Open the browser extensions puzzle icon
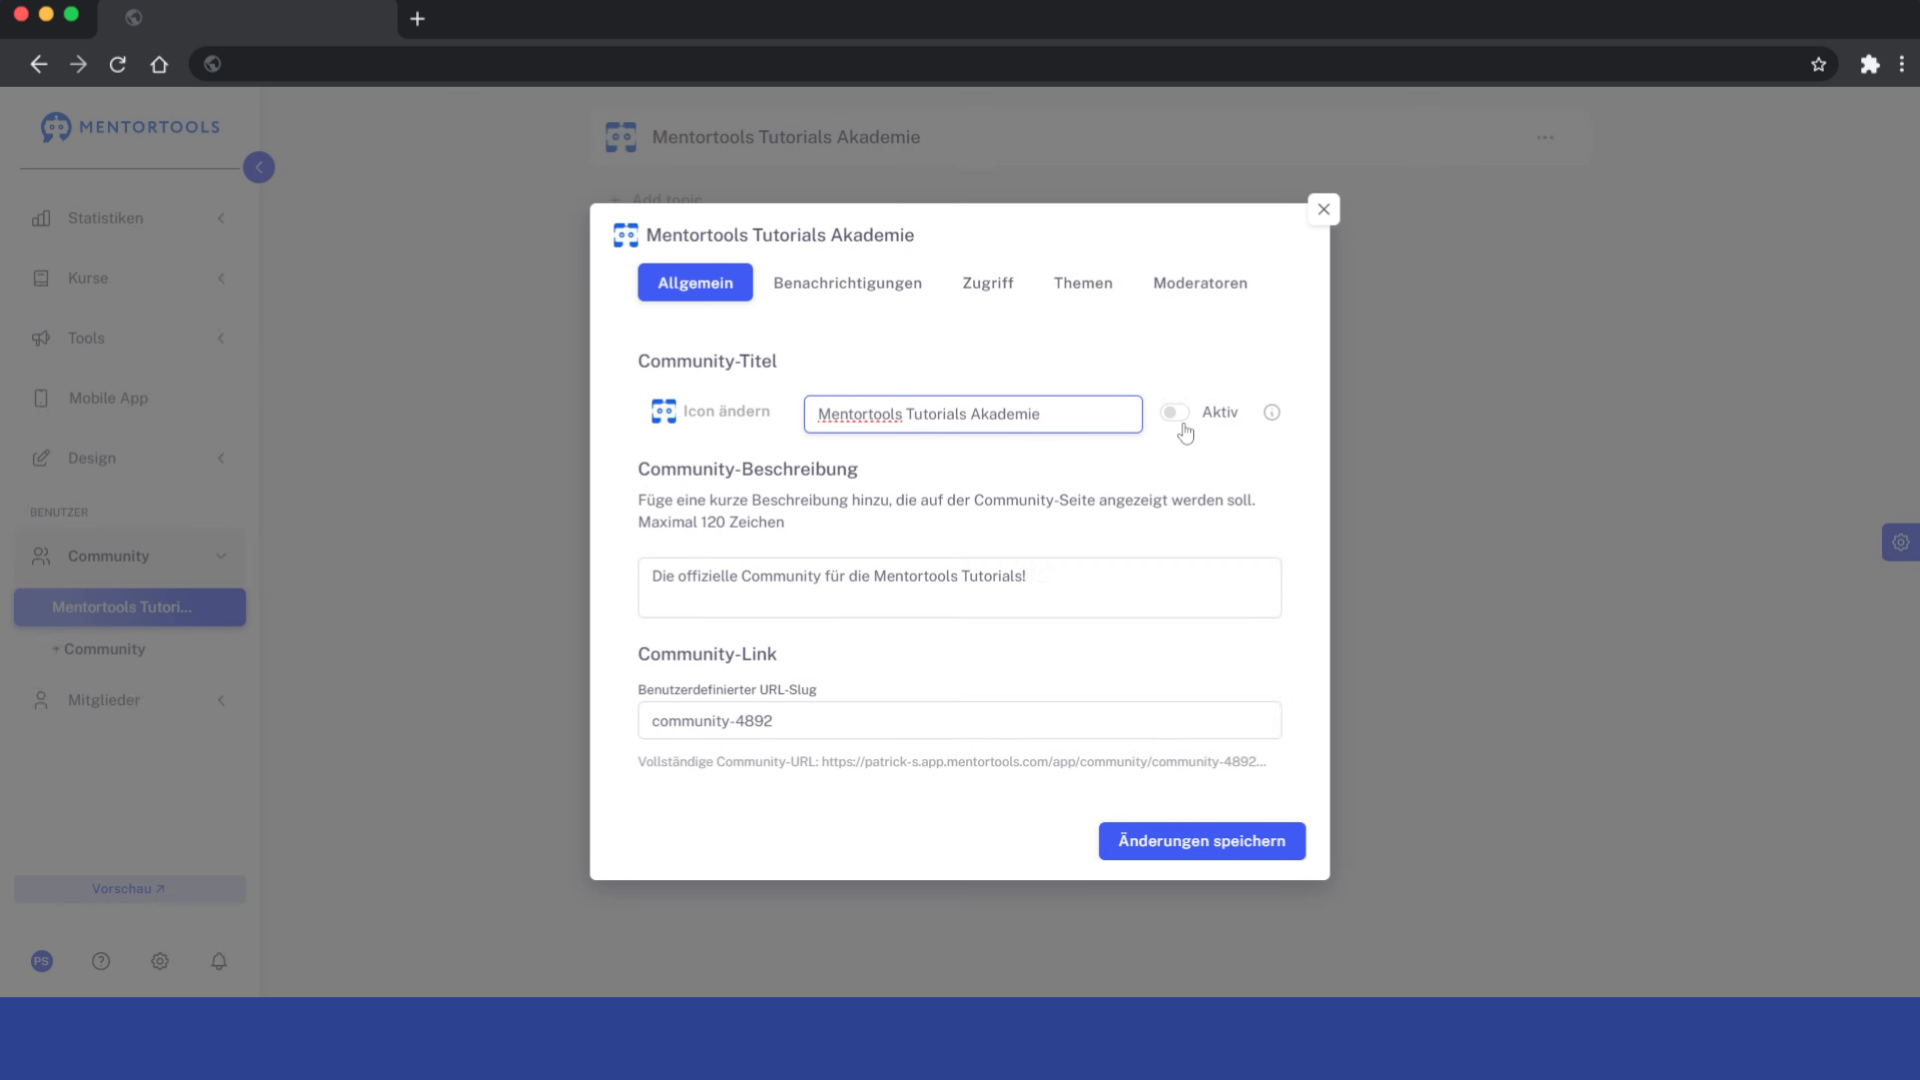Screen dimensions: 1920x1080 click(1870, 64)
